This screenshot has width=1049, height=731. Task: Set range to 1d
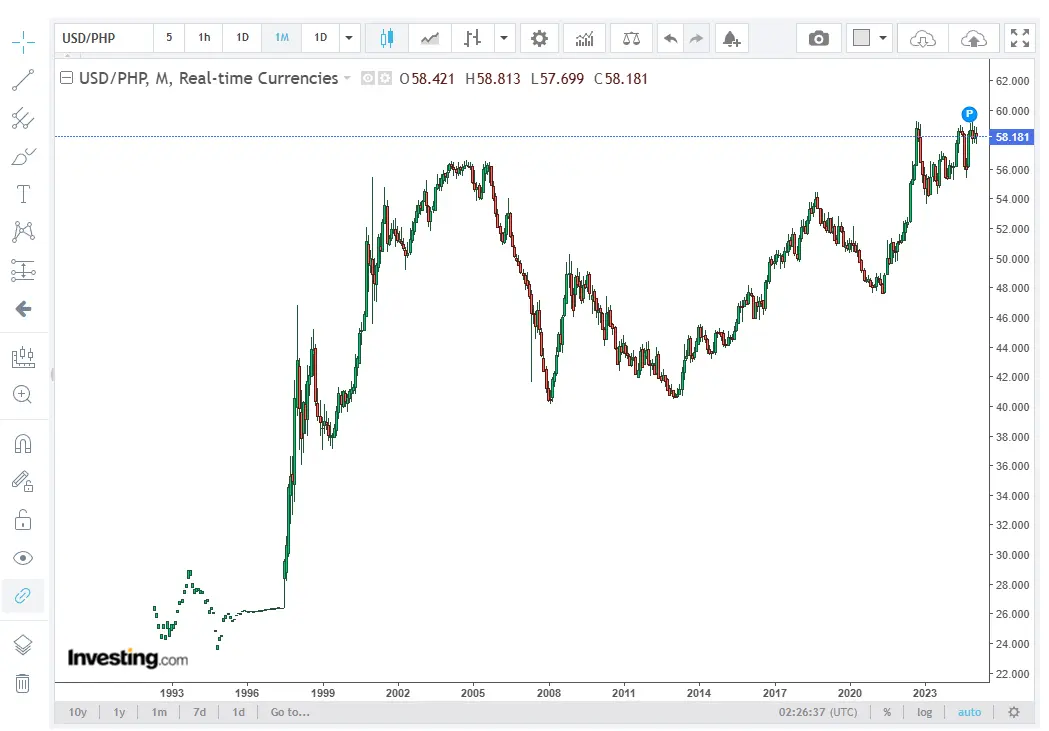pyautogui.click(x=238, y=712)
